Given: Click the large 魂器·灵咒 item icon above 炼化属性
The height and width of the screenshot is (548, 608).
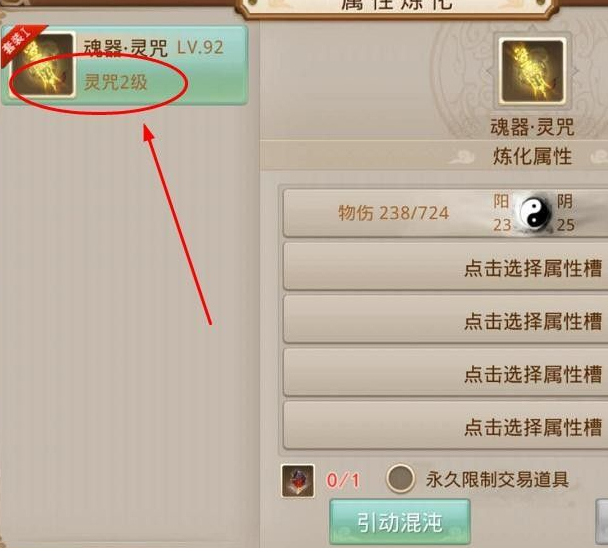Looking at the screenshot, I should [532, 71].
